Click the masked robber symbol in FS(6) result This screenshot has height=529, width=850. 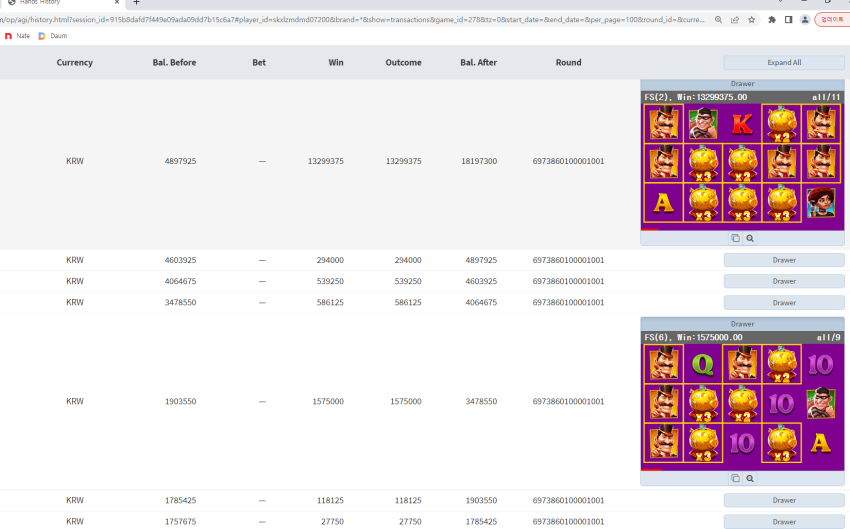[821, 403]
